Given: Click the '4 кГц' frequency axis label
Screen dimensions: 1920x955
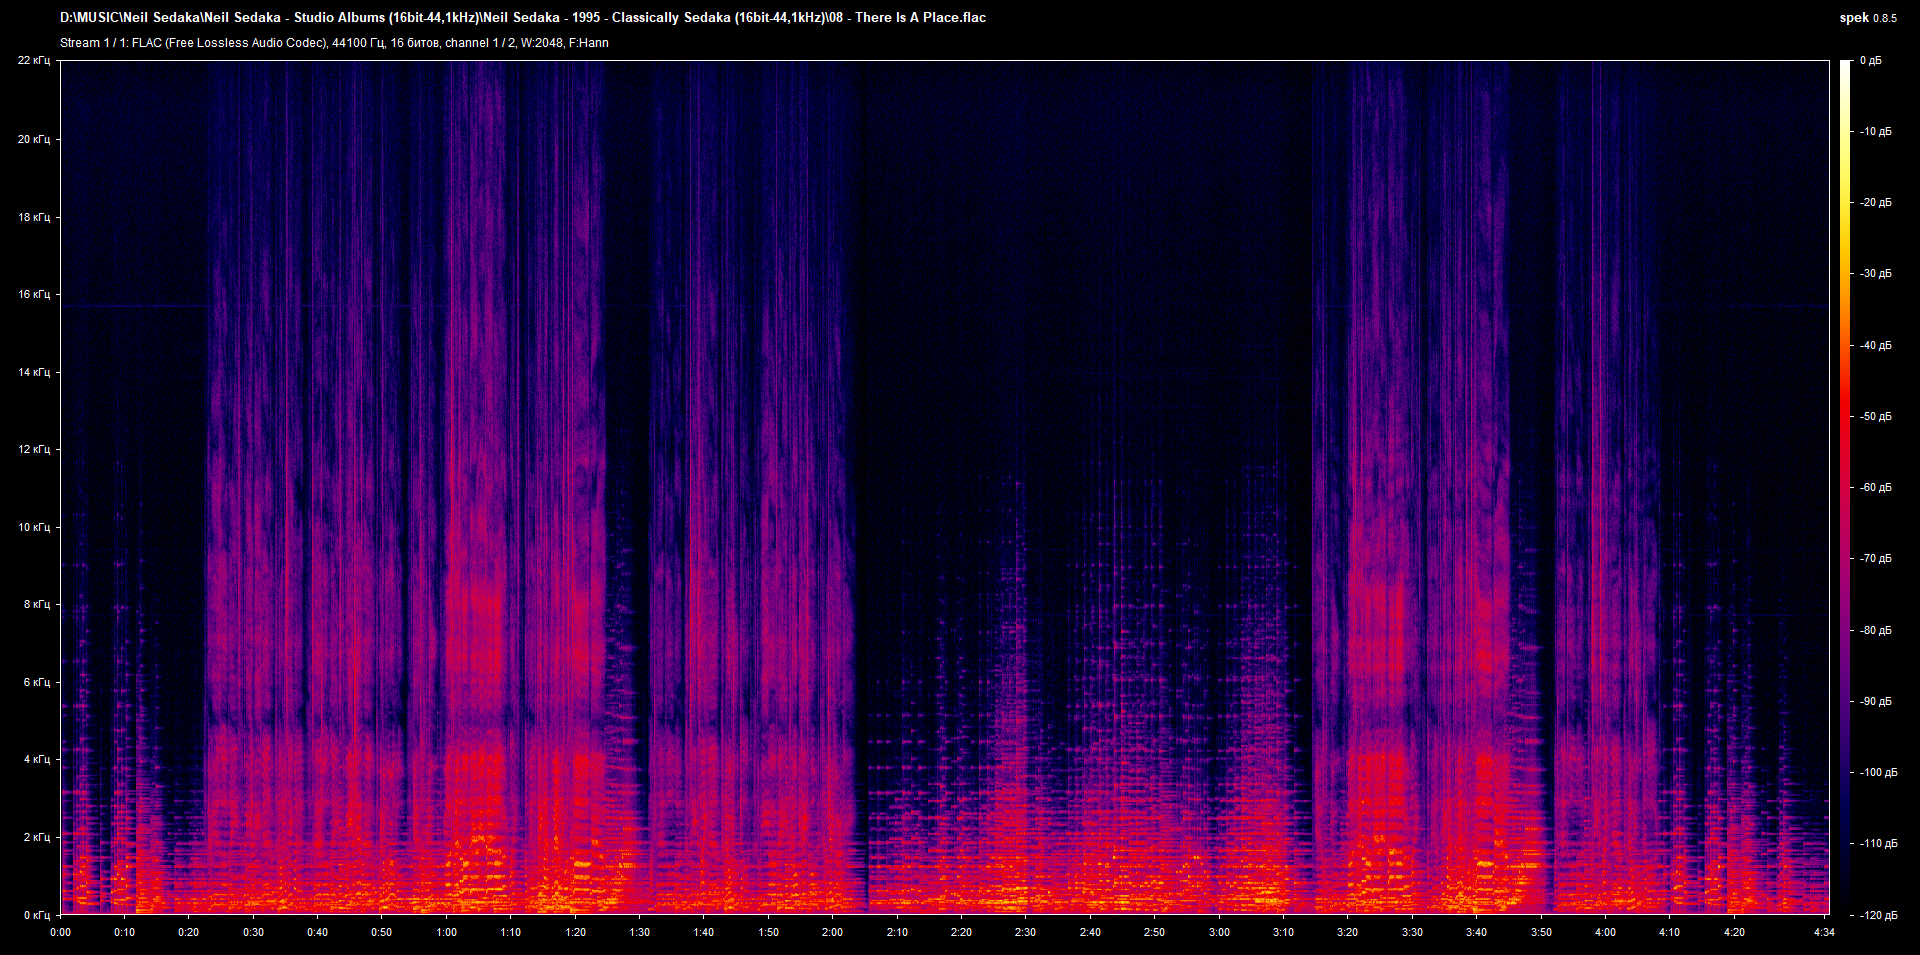Looking at the screenshot, I should click(x=37, y=759).
